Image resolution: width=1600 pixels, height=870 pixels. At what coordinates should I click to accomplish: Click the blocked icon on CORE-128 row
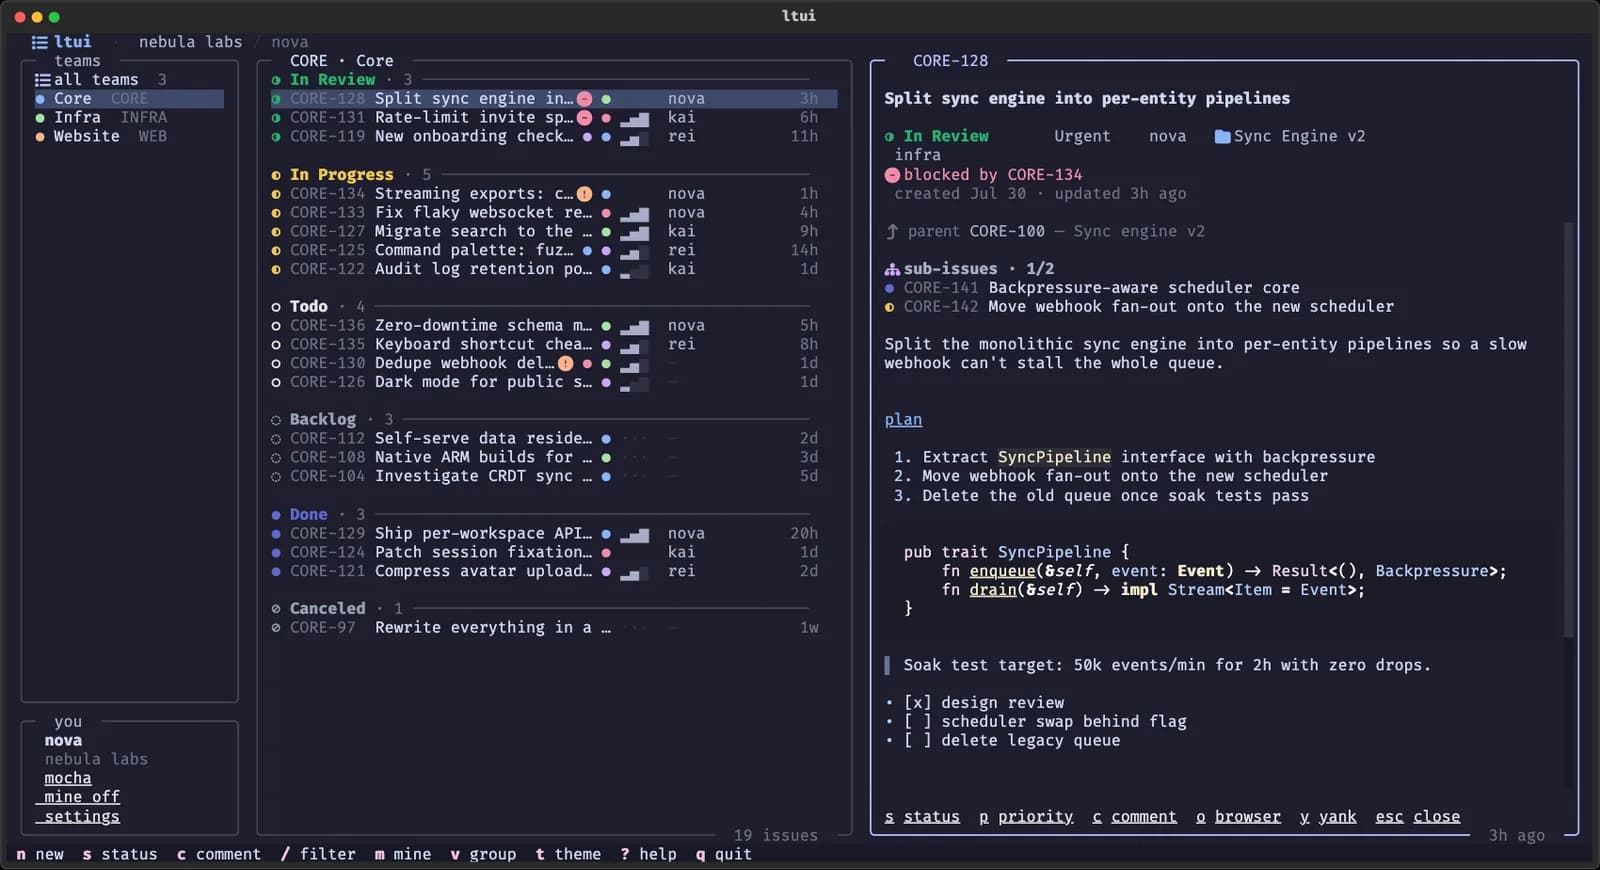[584, 99]
